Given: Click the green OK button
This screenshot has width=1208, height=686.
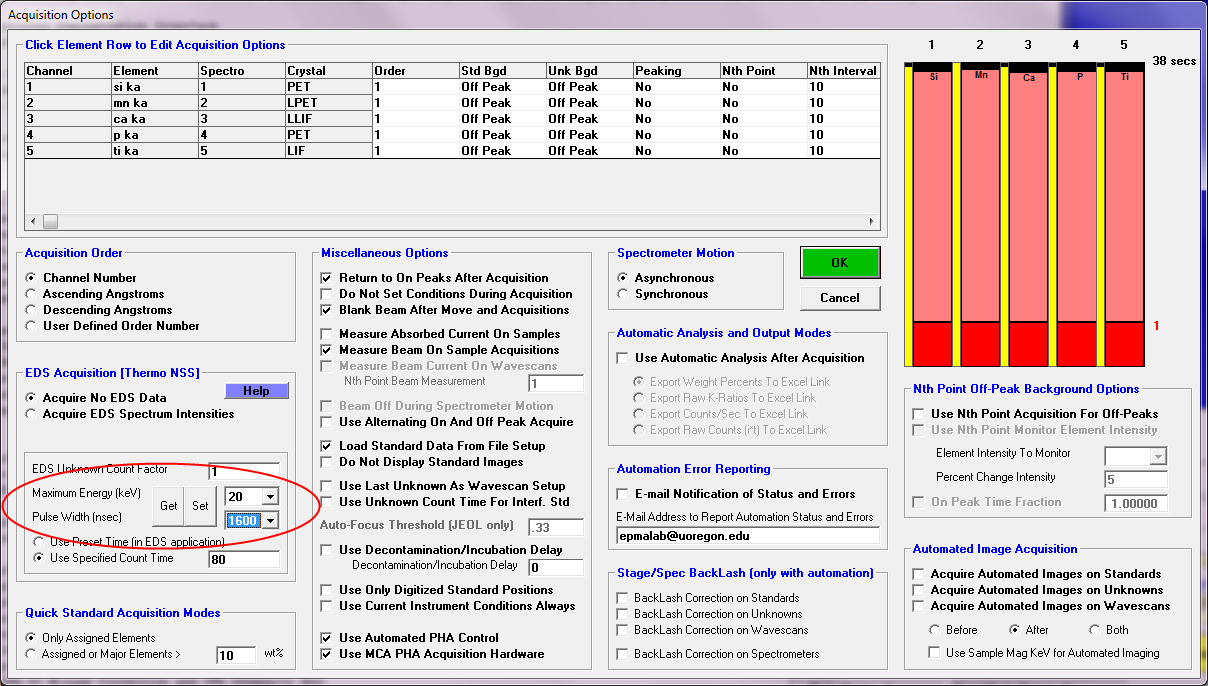Looking at the screenshot, I should [839, 263].
